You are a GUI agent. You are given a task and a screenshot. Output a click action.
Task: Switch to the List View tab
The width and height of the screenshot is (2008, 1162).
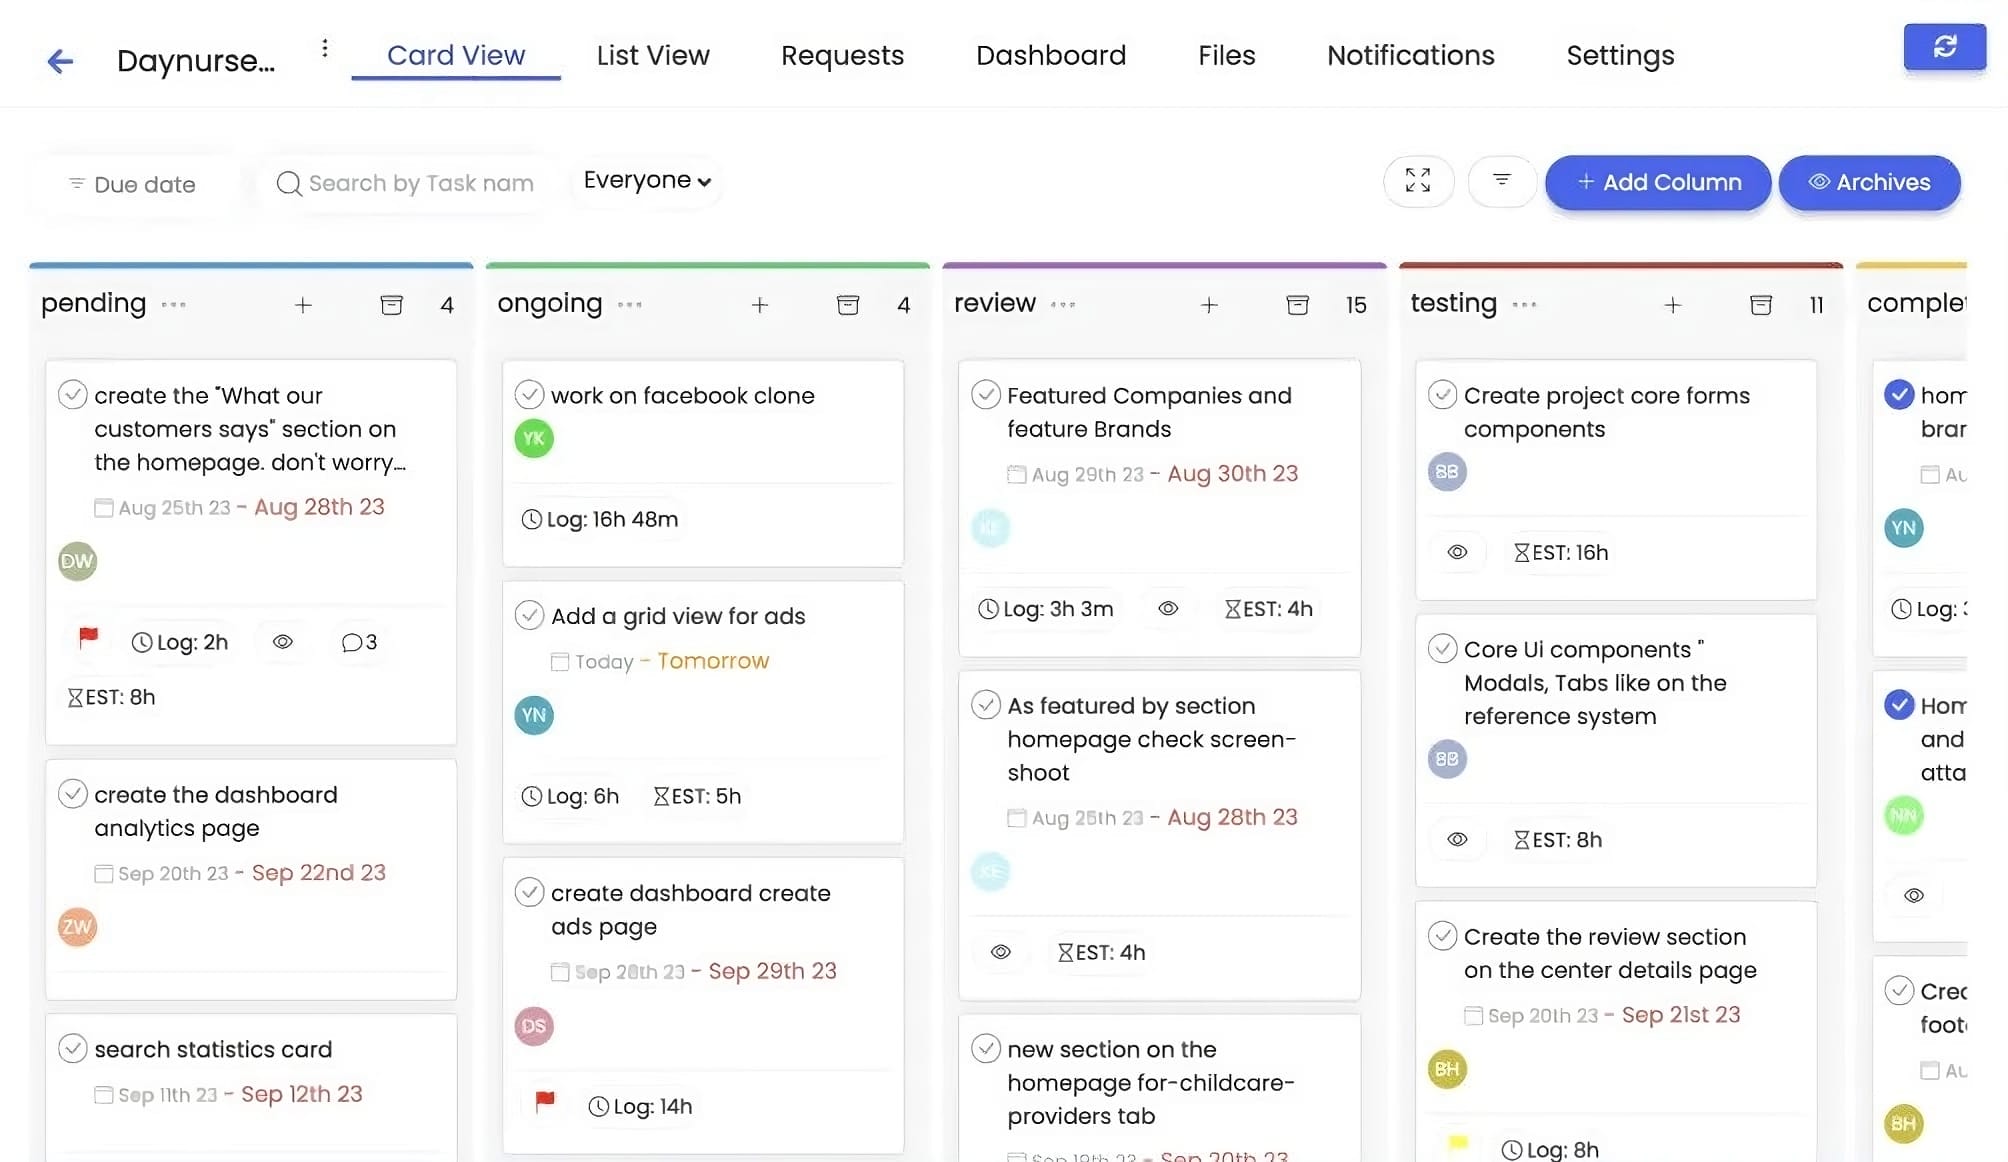tap(651, 55)
